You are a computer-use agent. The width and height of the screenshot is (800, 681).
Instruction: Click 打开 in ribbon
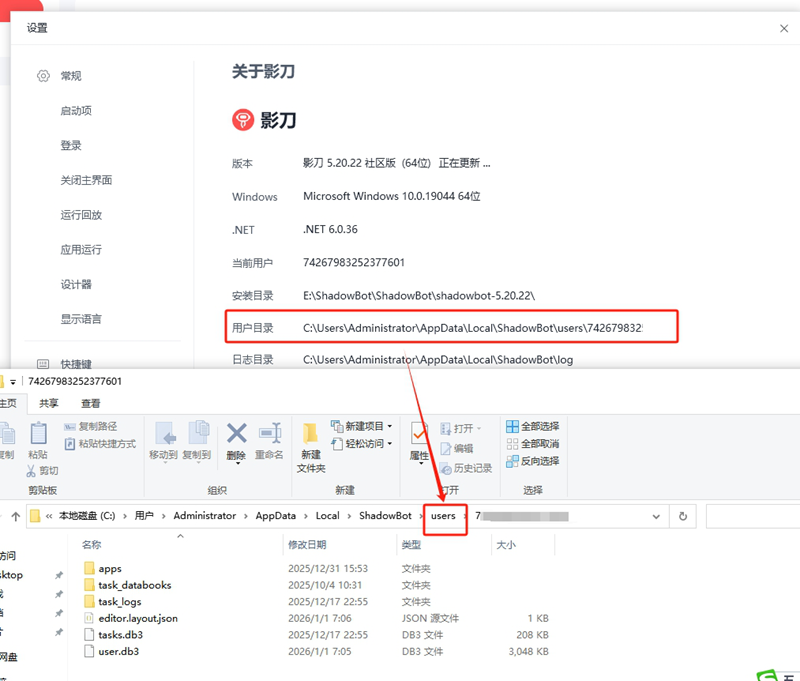461,428
